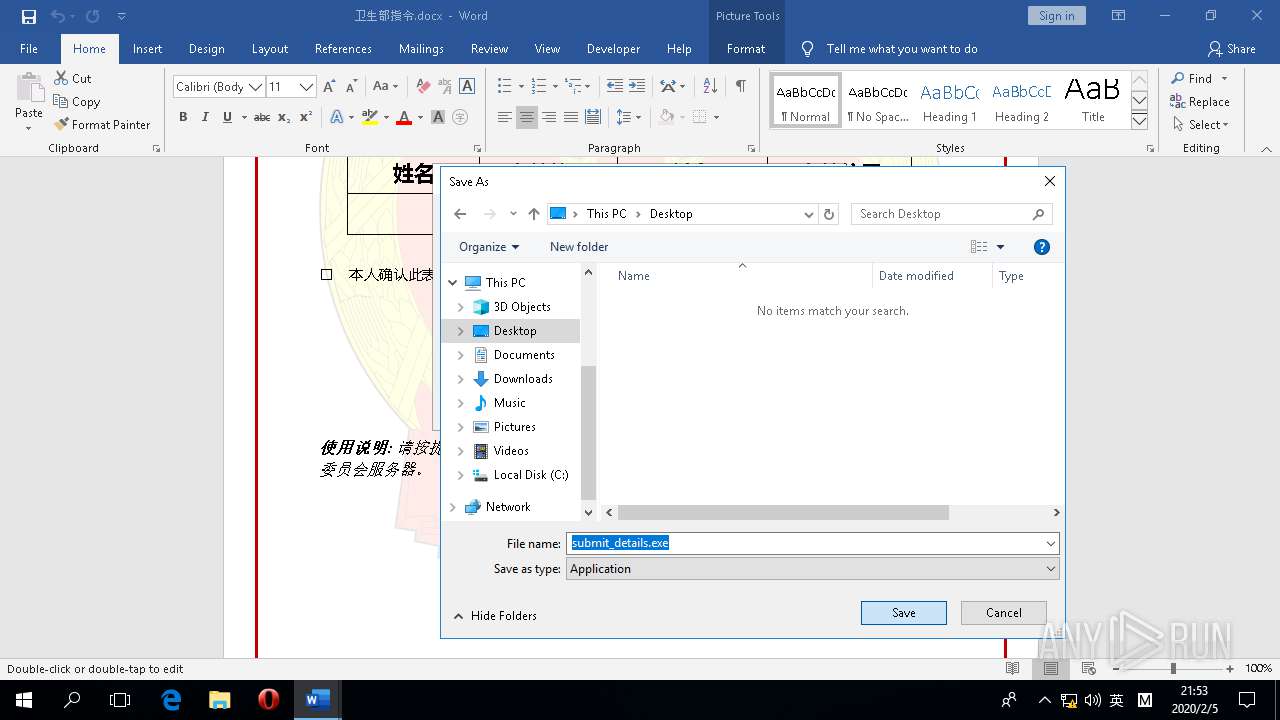Open Save As dialog help

[x=1041, y=247]
